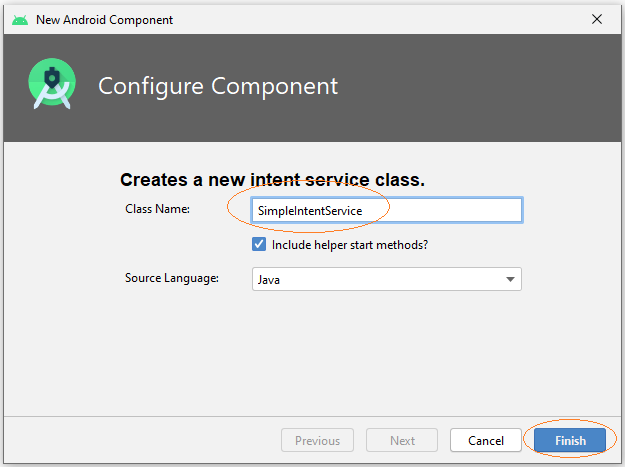625x467 pixels.
Task: Click the 'Configure Component' heading
Action: click(x=218, y=86)
